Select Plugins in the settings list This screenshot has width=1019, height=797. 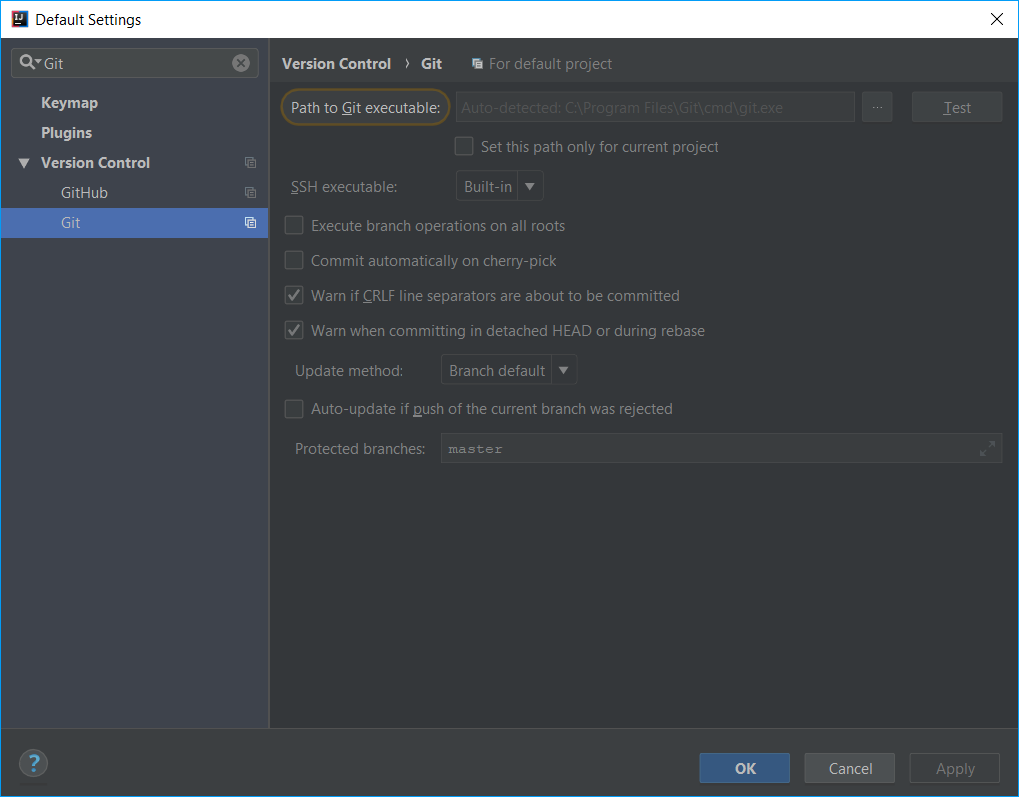[x=66, y=133]
